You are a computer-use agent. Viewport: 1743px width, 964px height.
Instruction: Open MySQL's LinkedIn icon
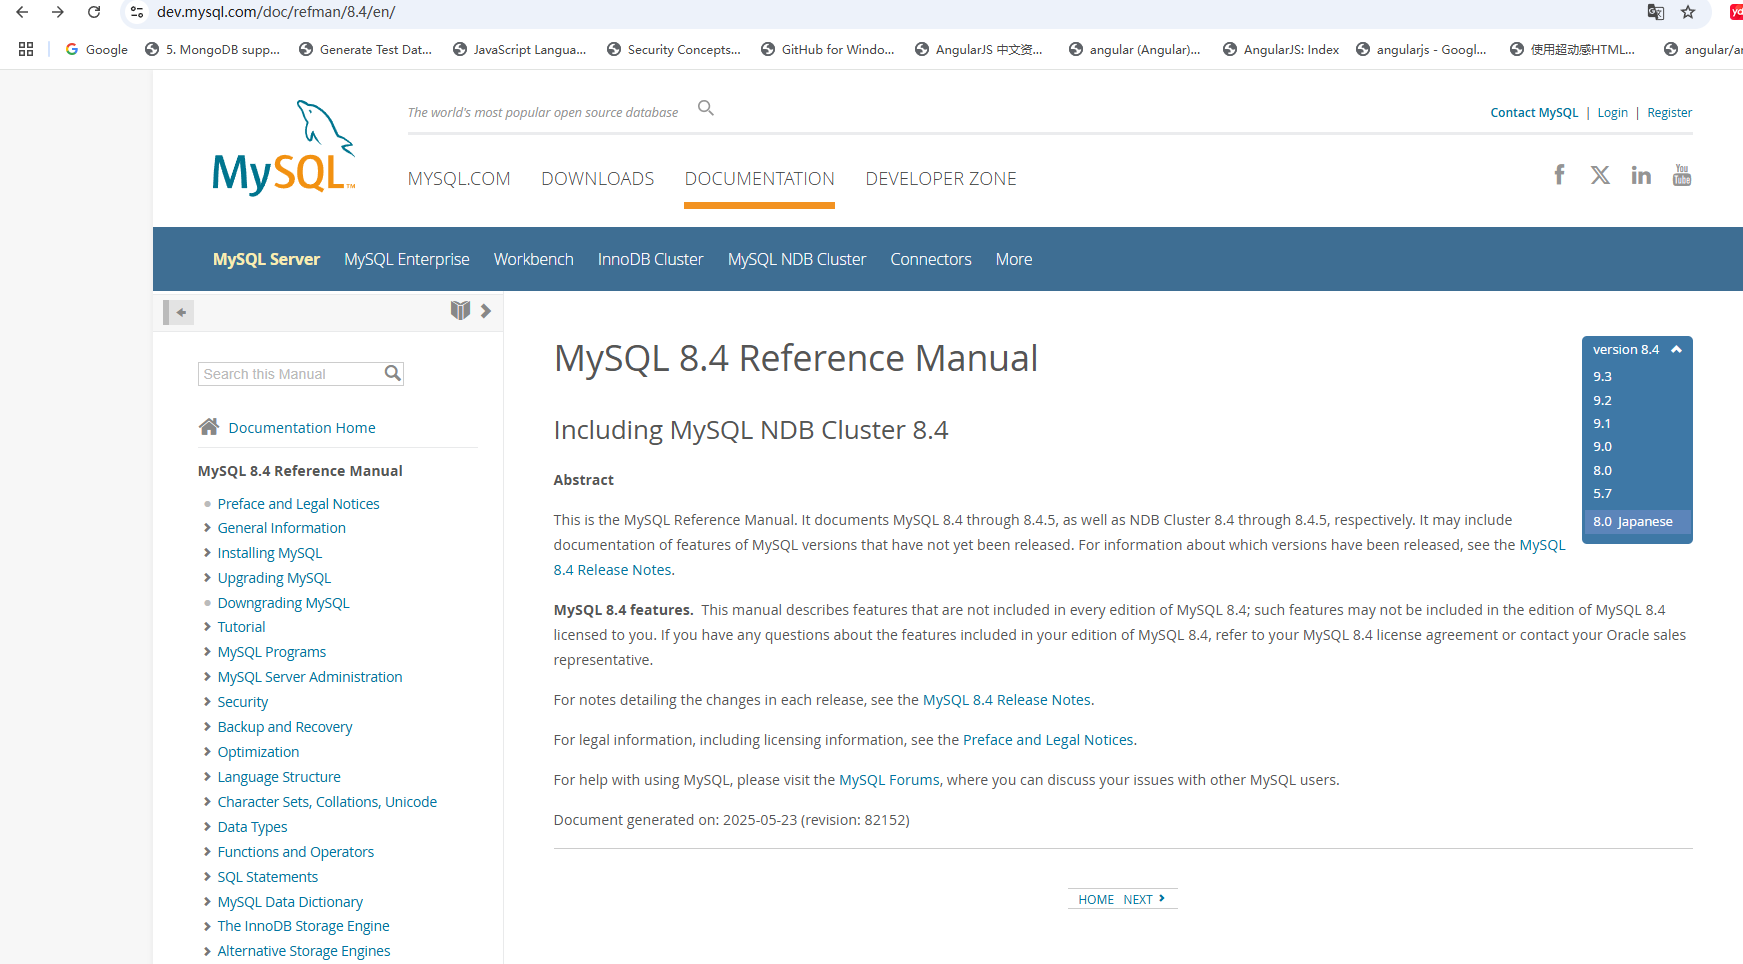1641,176
